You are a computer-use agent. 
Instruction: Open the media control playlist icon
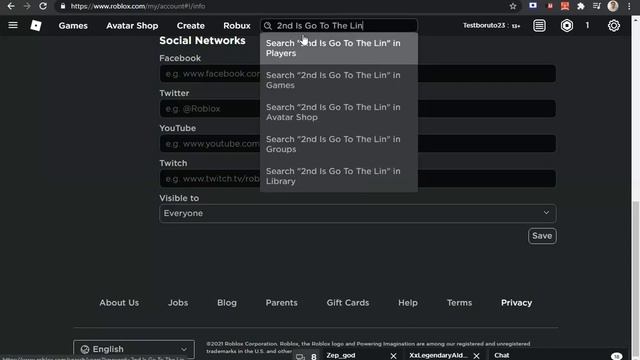[x=596, y=6]
